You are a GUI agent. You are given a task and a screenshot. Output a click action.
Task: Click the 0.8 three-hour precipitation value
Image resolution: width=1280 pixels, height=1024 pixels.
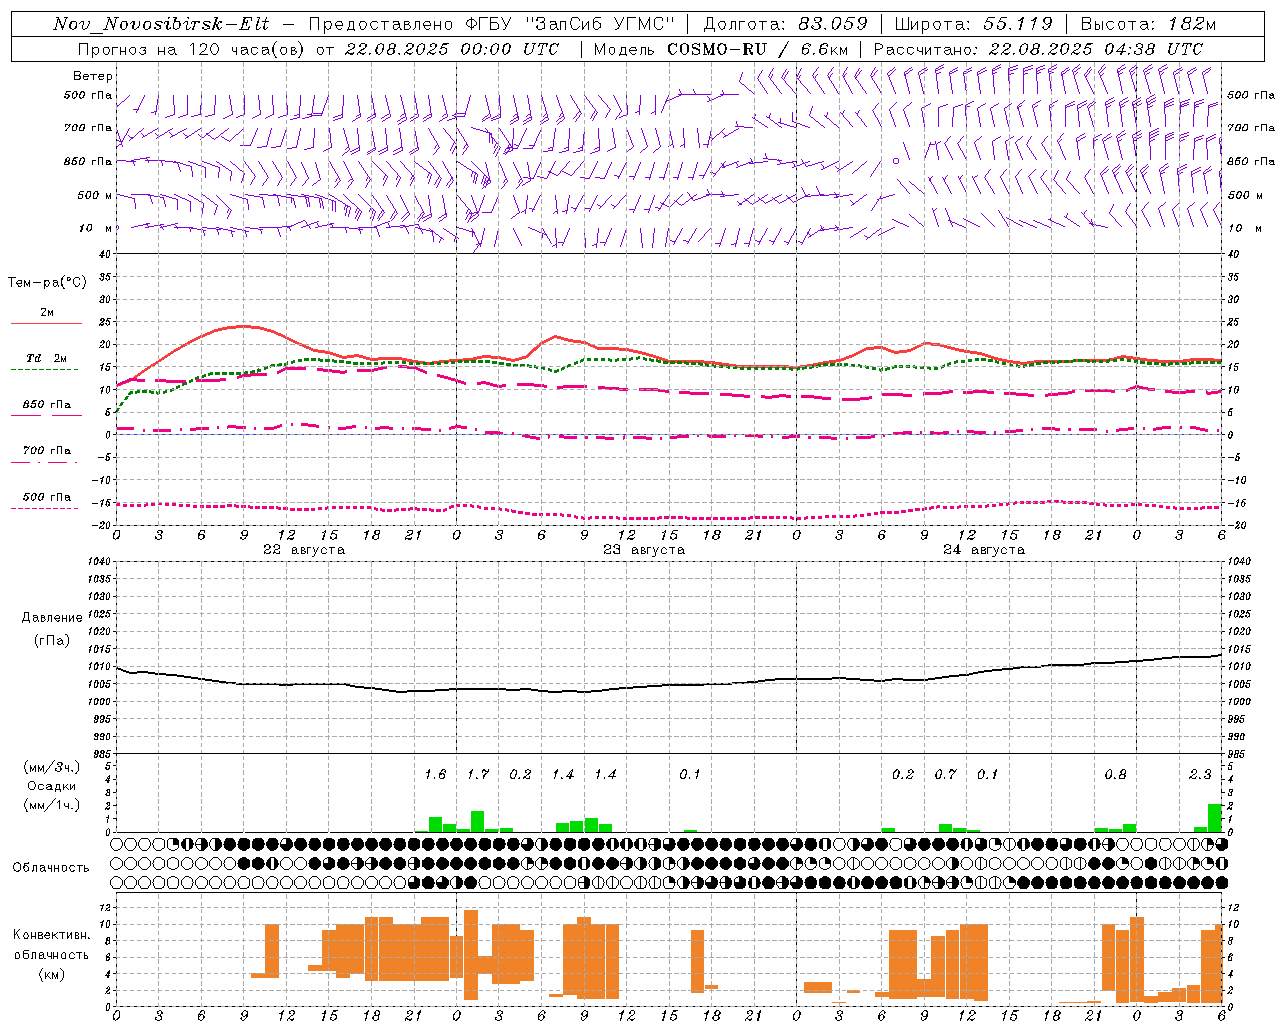coord(1115,775)
